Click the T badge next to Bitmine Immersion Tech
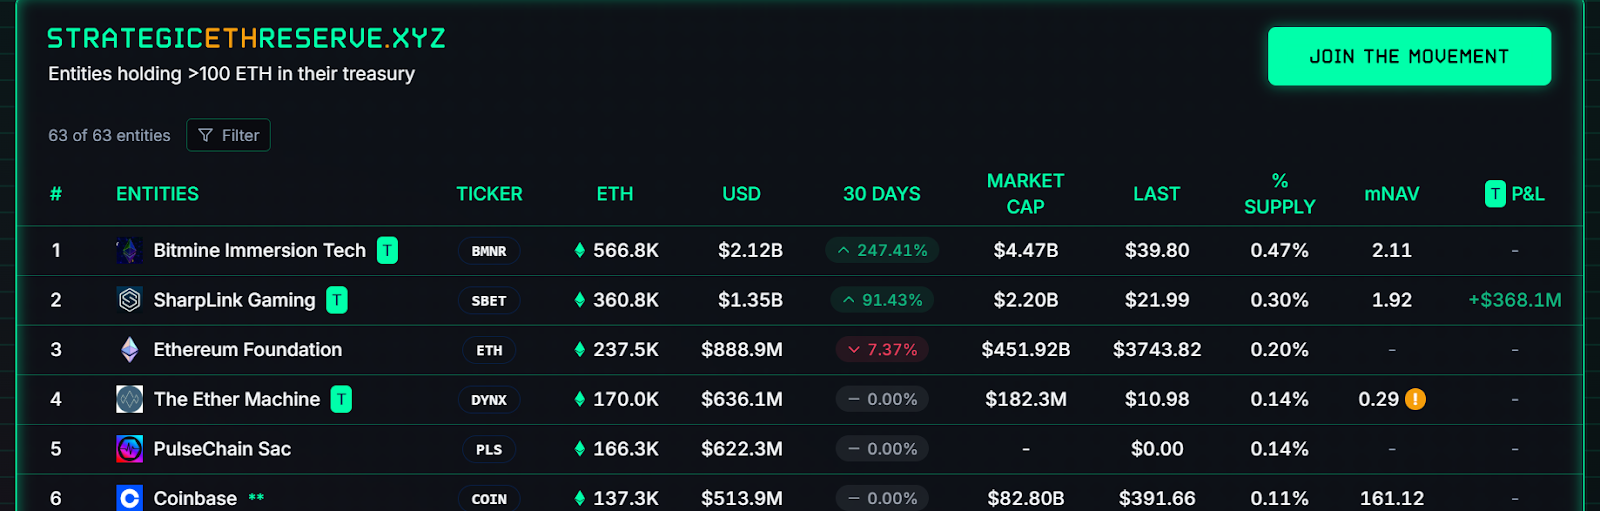 coord(387,251)
